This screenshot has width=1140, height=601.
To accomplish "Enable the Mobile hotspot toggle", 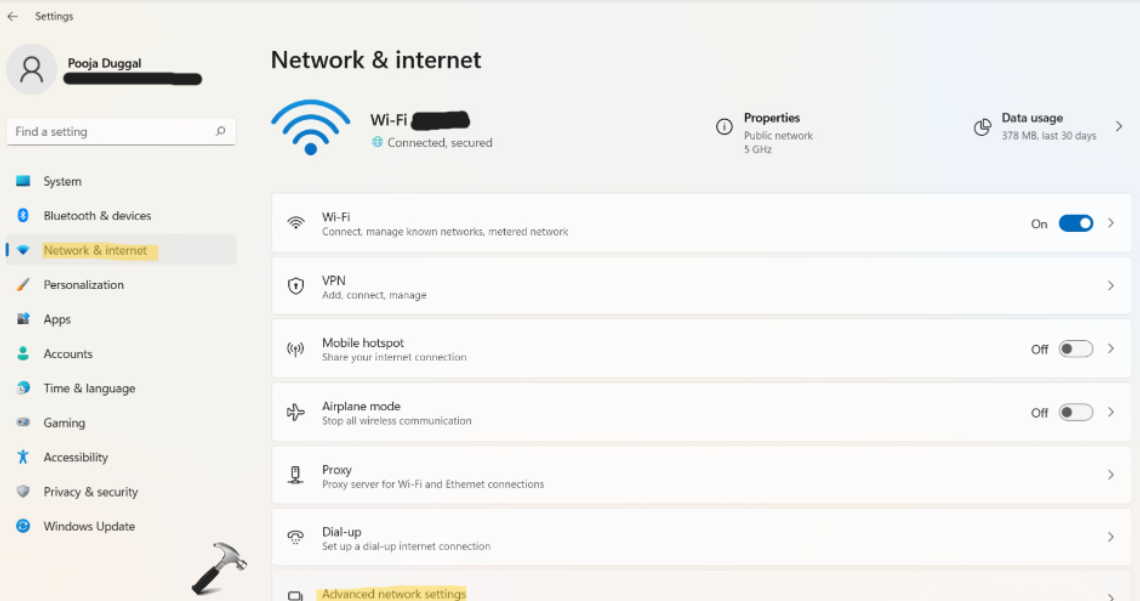I will (x=1076, y=349).
